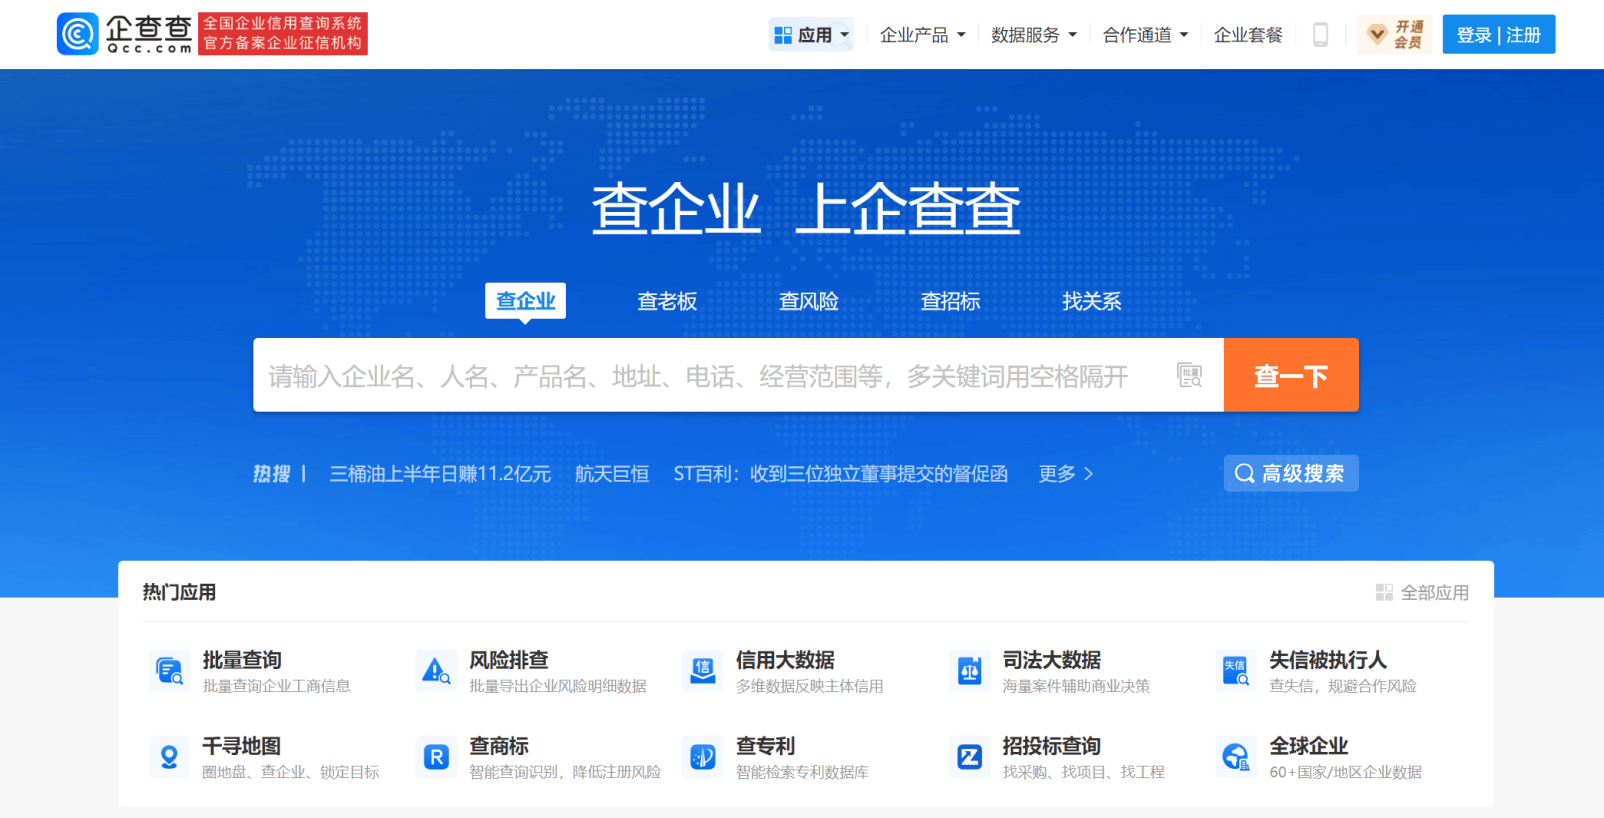Image resolution: width=1604 pixels, height=818 pixels.
Task: Open hot search ST百利 督促函
Action: tap(840, 473)
